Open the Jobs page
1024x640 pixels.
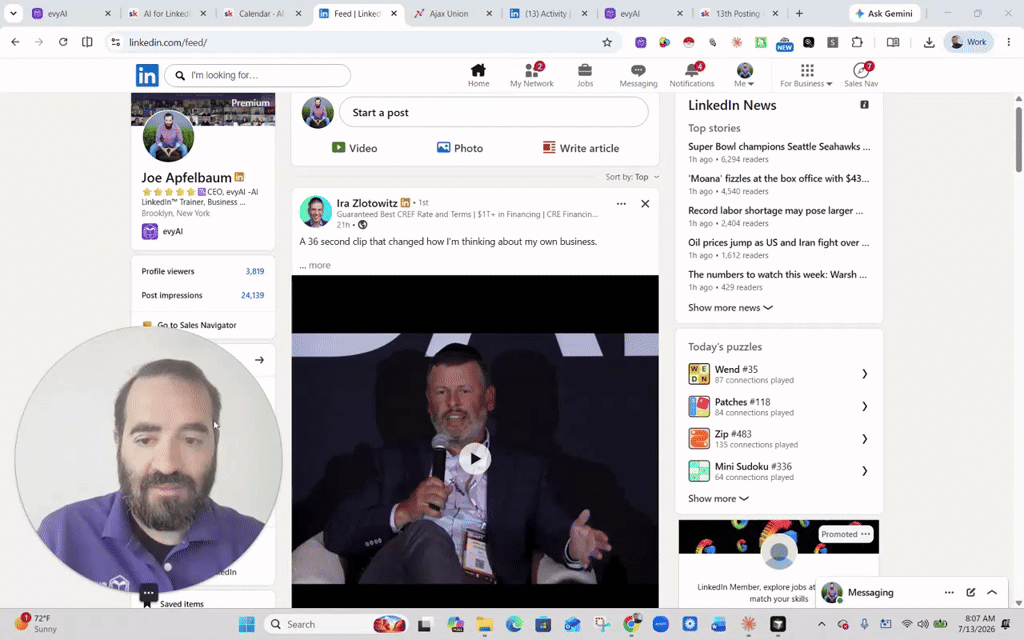tap(584, 75)
